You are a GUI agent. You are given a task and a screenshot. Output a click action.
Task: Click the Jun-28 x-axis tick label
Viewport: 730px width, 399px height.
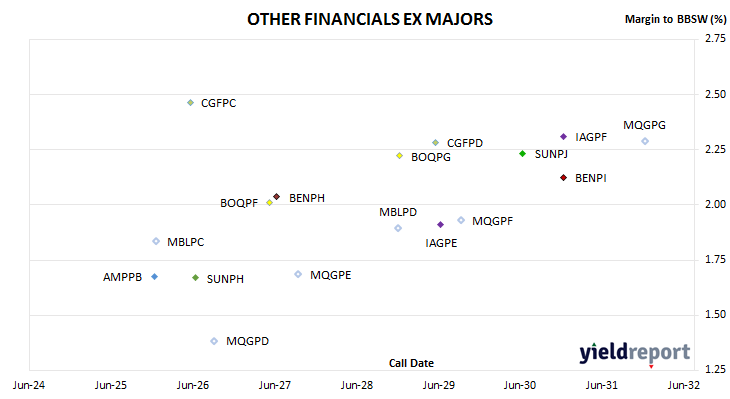pos(357,385)
